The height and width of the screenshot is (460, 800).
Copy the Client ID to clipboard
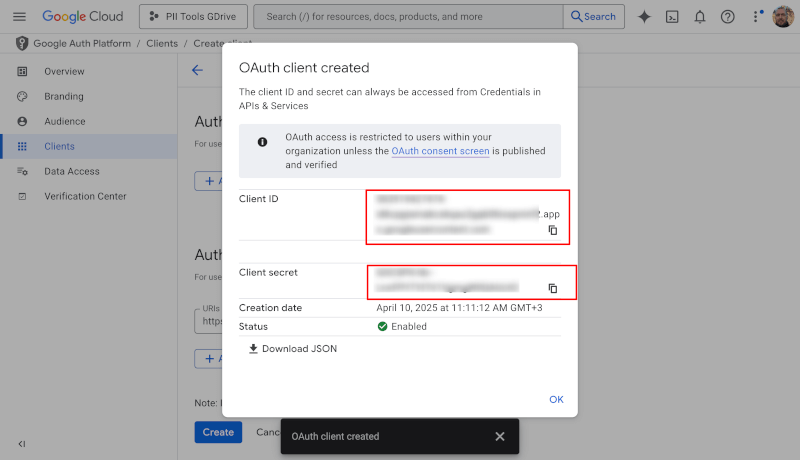(x=553, y=230)
